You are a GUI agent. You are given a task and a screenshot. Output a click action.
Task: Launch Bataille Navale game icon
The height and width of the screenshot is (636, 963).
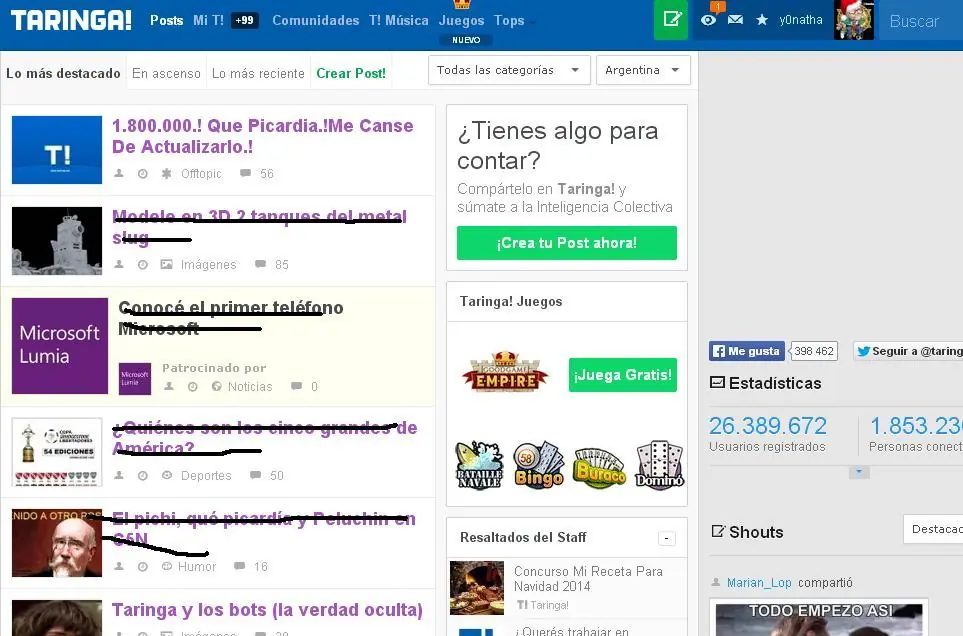coord(480,465)
